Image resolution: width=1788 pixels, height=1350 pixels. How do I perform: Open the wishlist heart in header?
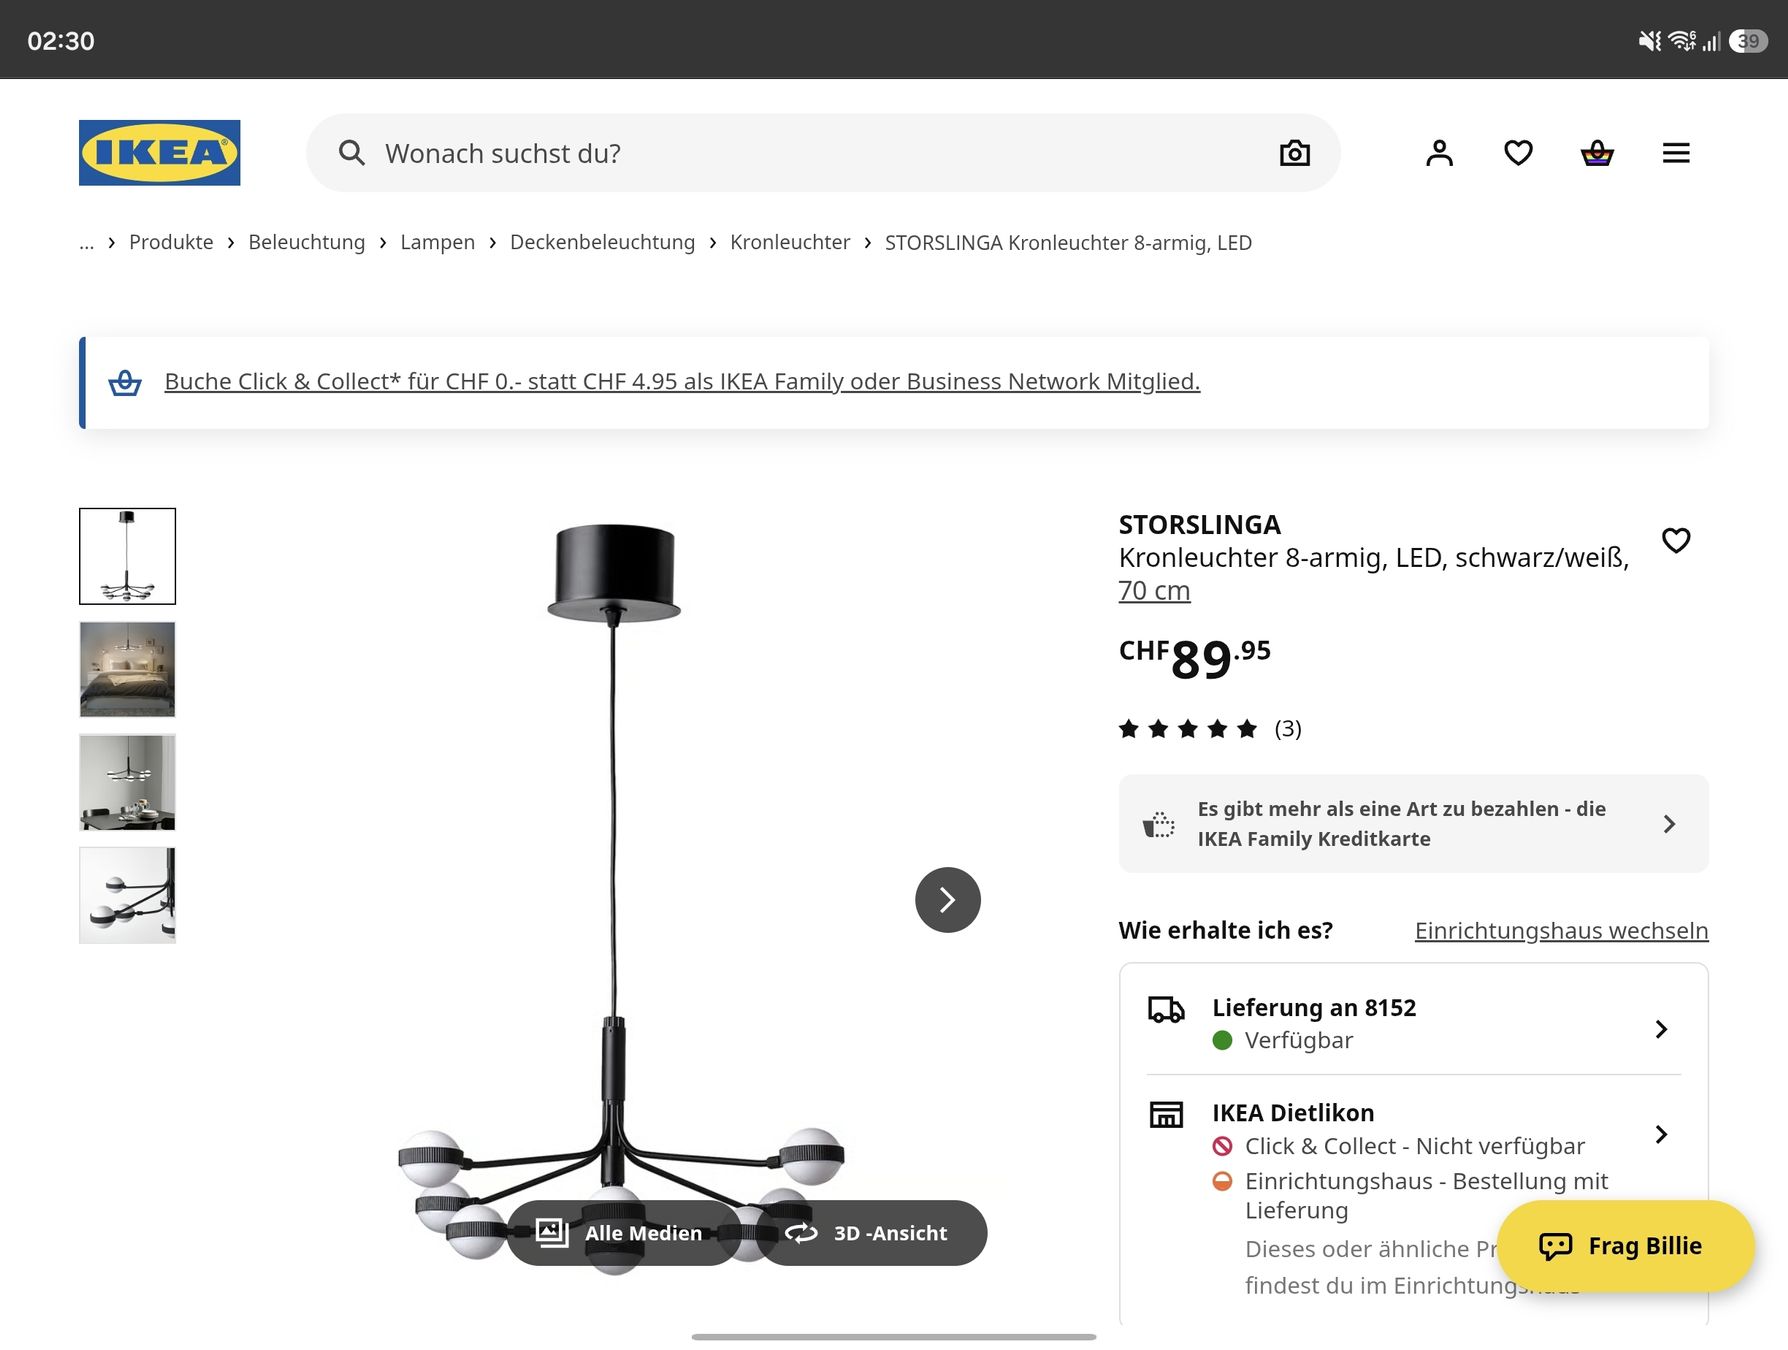[1518, 153]
